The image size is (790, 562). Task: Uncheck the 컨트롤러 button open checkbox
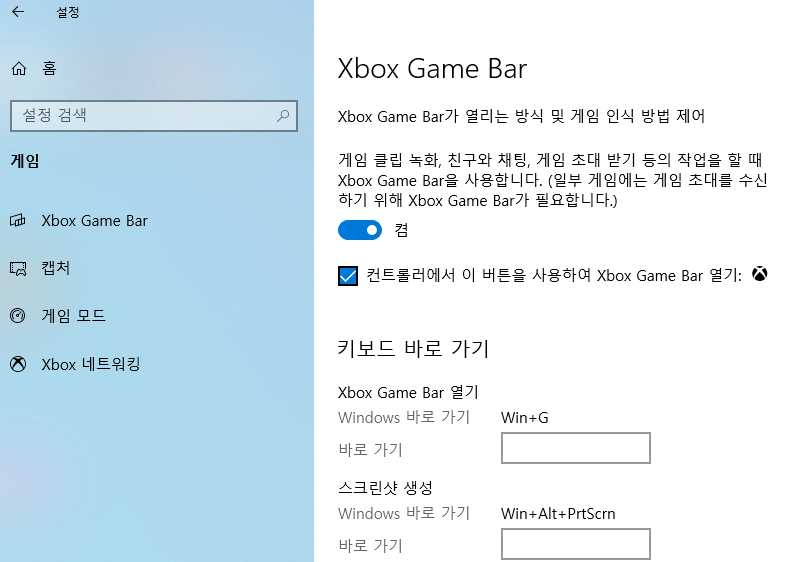coord(348,276)
